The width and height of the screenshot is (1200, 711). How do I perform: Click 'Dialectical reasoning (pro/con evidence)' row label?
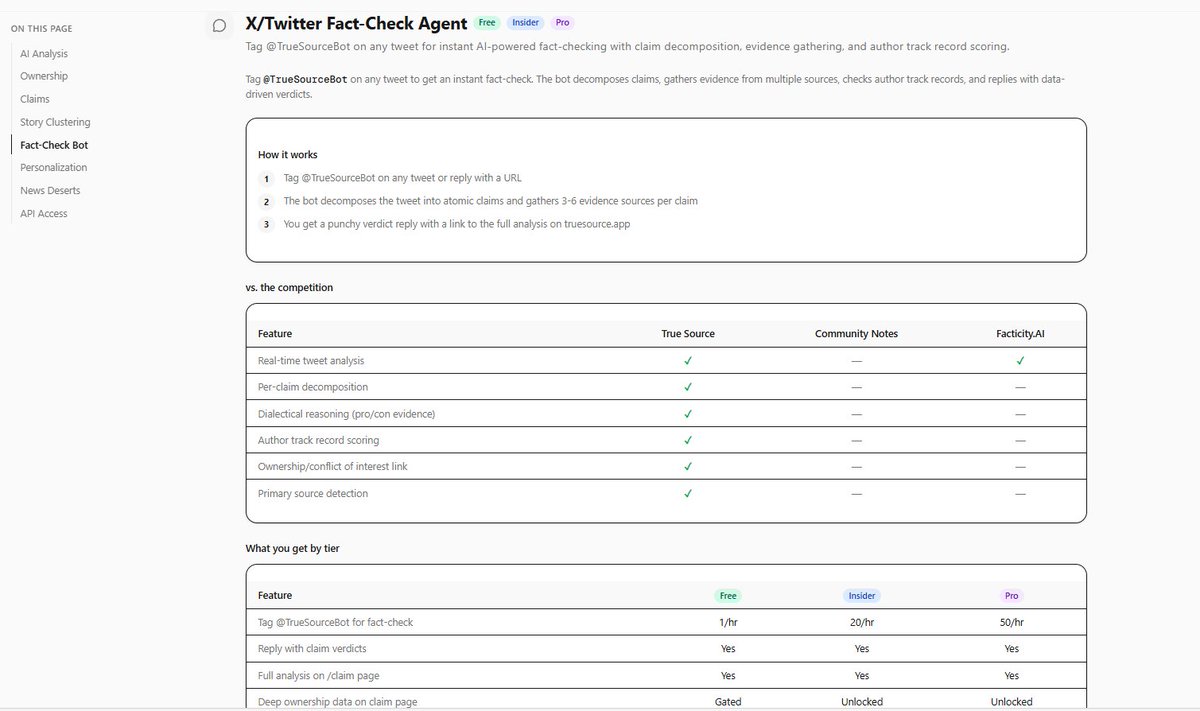346,413
